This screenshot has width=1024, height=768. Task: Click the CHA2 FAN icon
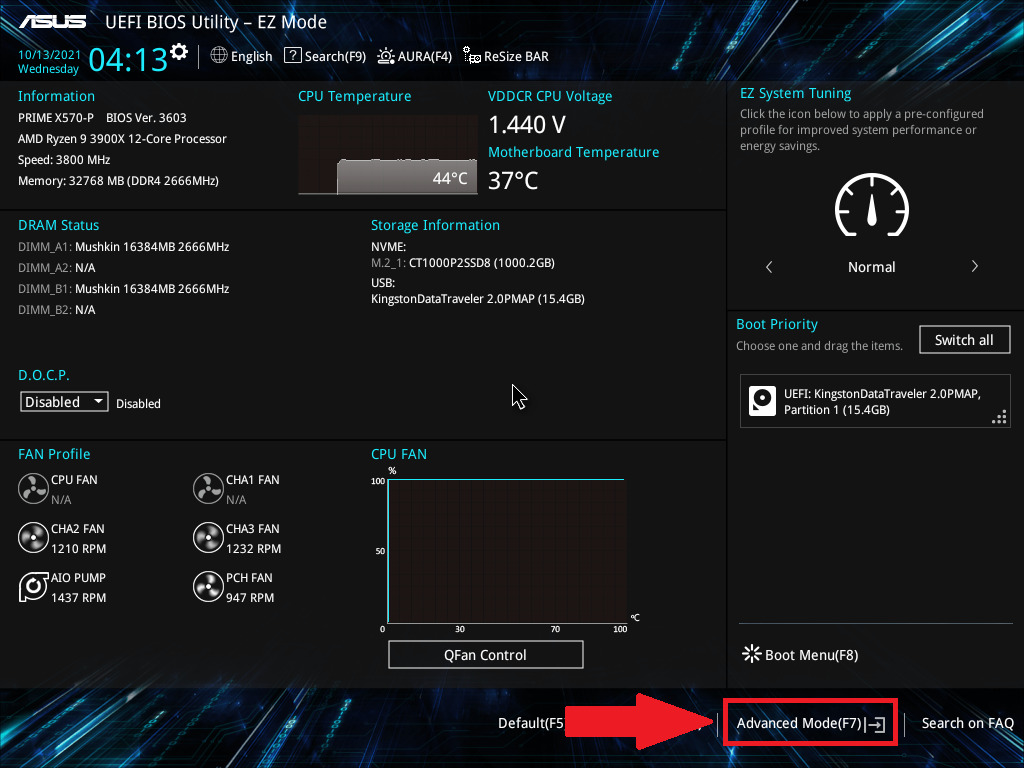pyautogui.click(x=33, y=538)
